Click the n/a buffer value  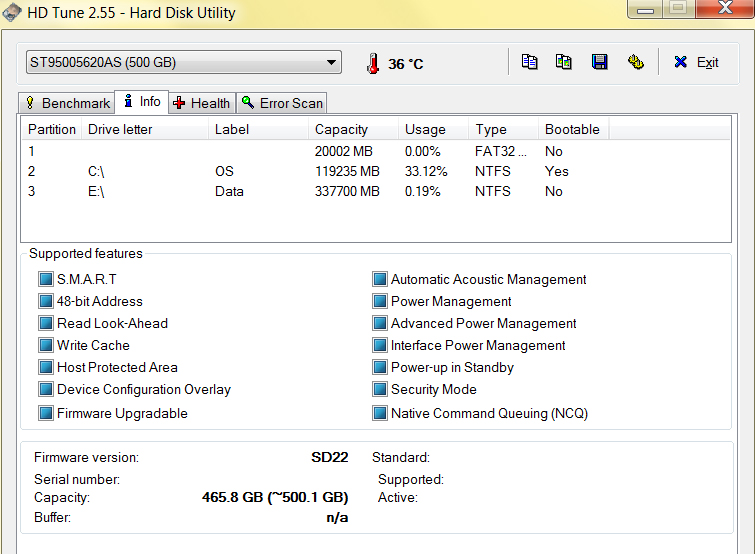tap(337, 517)
